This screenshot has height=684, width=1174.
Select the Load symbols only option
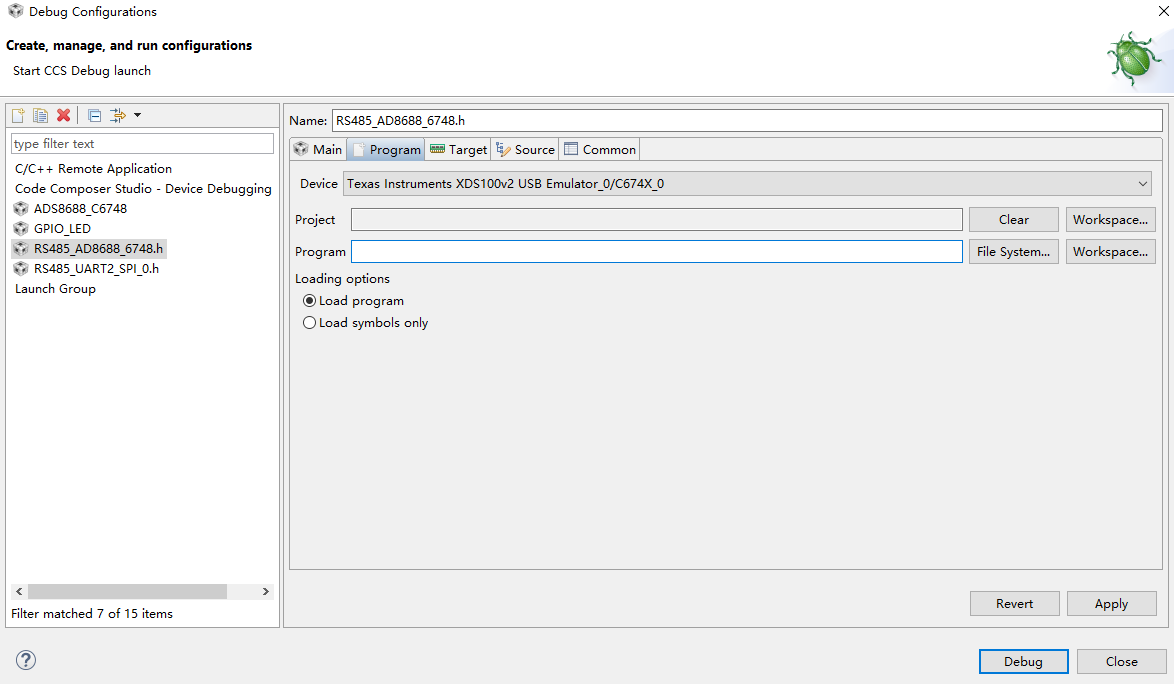310,322
